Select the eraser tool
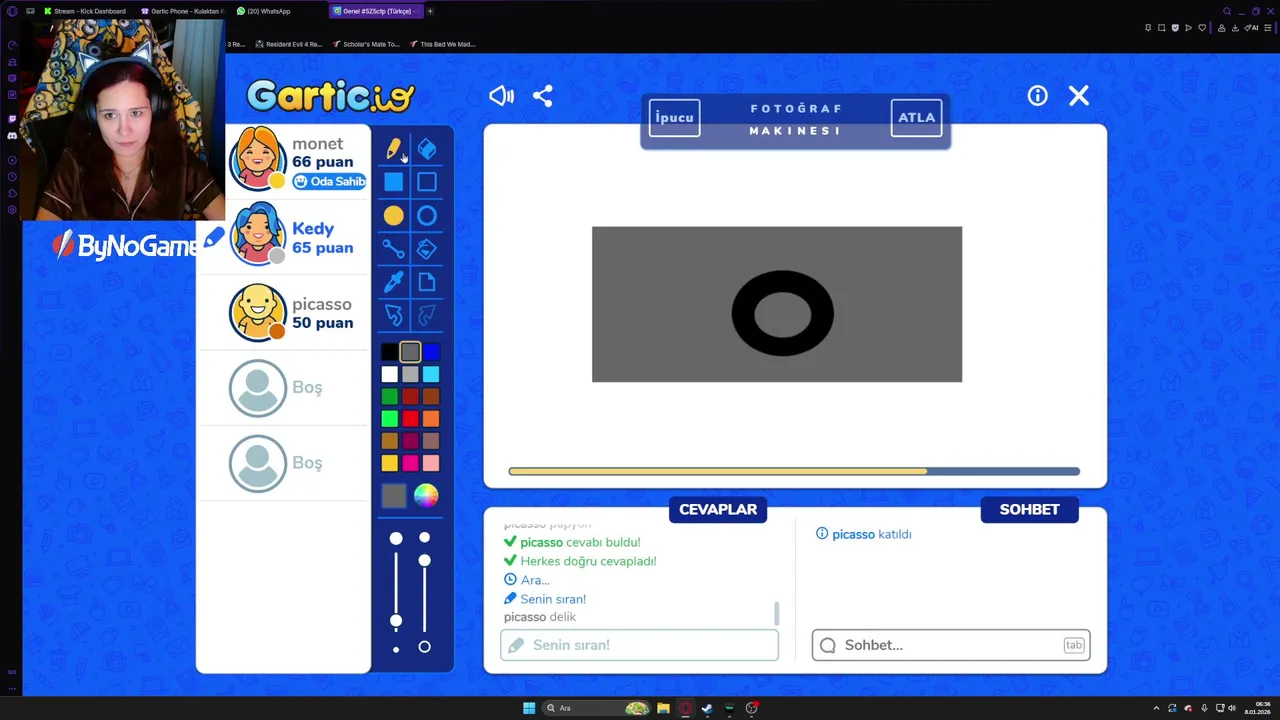This screenshot has width=1280, height=720. click(x=427, y=149)
